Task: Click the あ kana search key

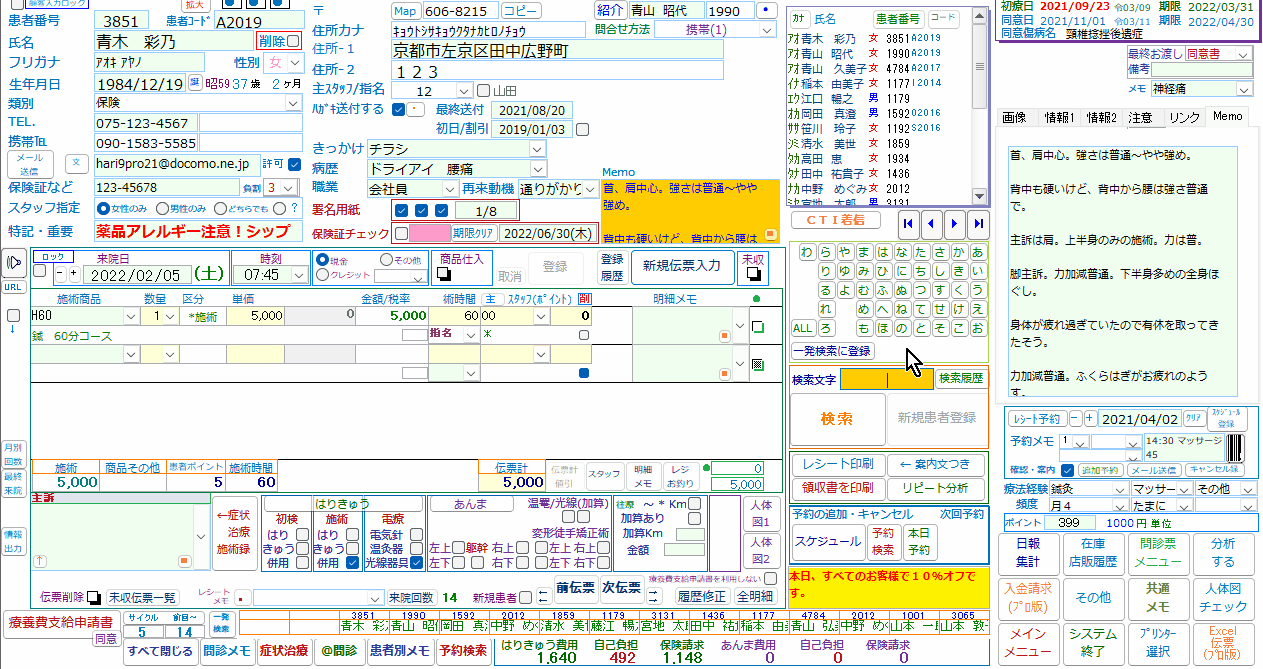Action: point(979,252)
